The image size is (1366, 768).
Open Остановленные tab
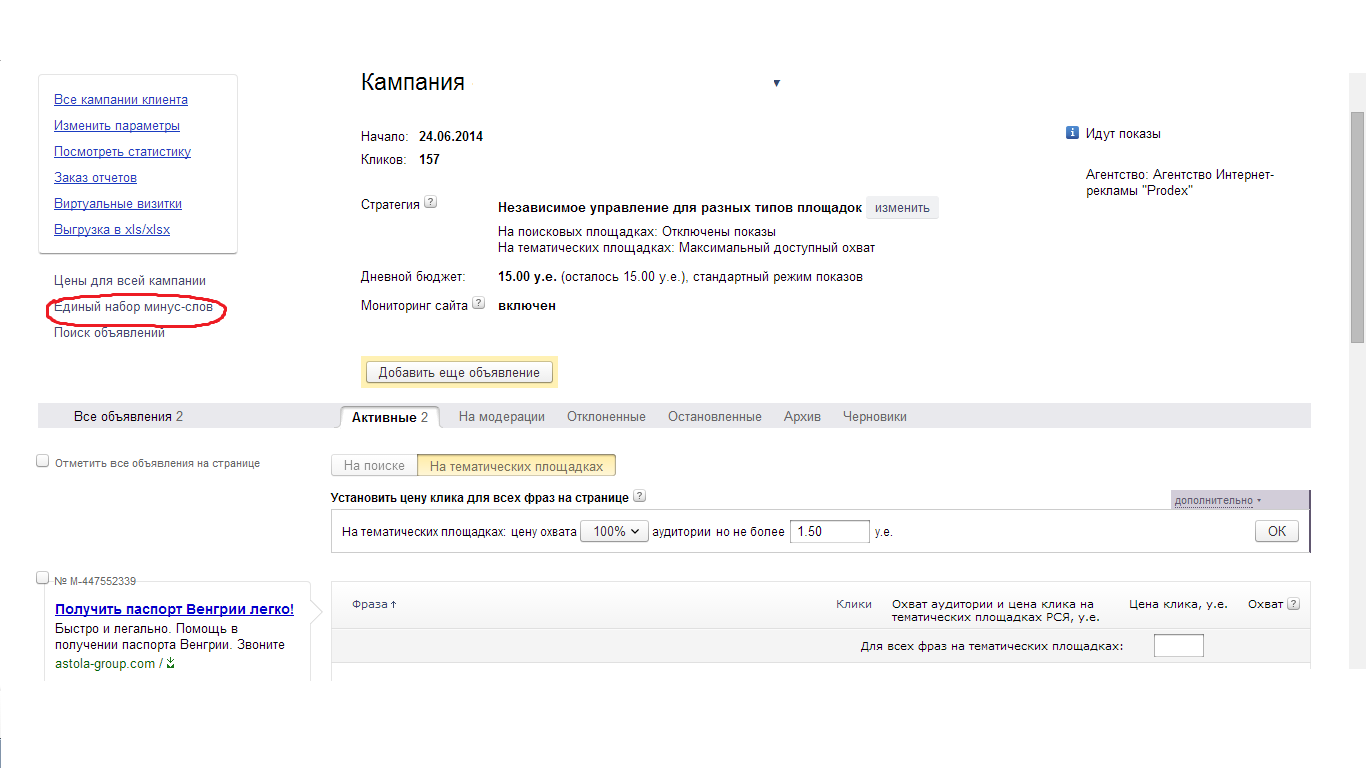click(x=715, y=417)
